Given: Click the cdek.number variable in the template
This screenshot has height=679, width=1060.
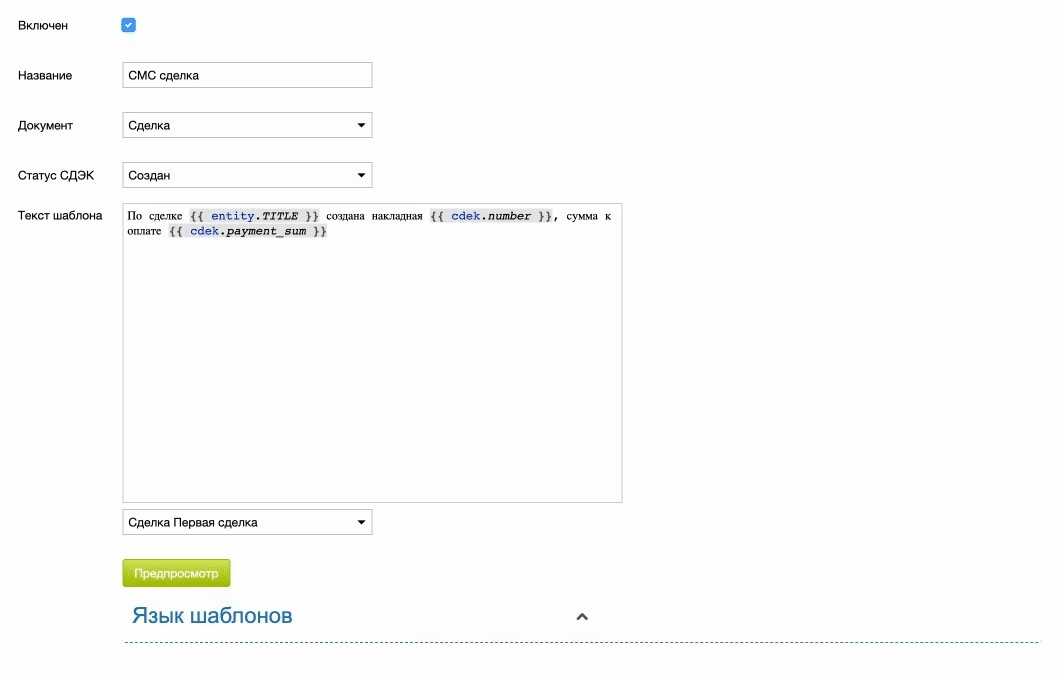Looking at the screenshot, I should [491, 216].
